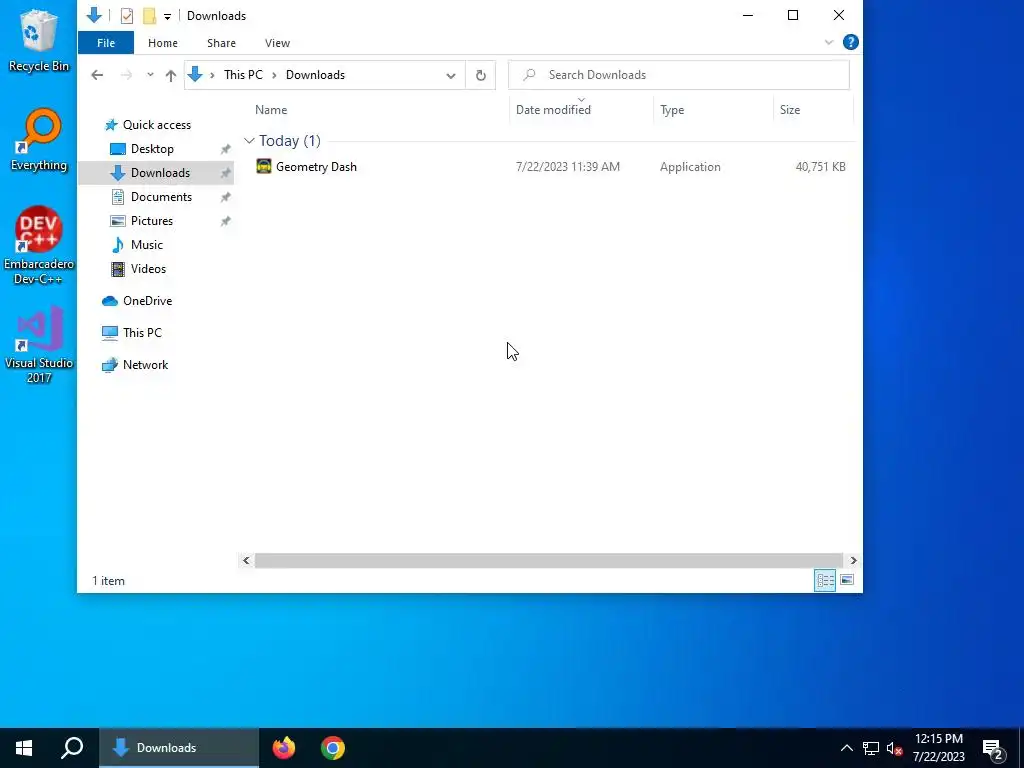The width and height of the screenshot is (1024, 768).
Task: Select Visual Studio 2017 desktop shortcut
Action: point(39,344)
